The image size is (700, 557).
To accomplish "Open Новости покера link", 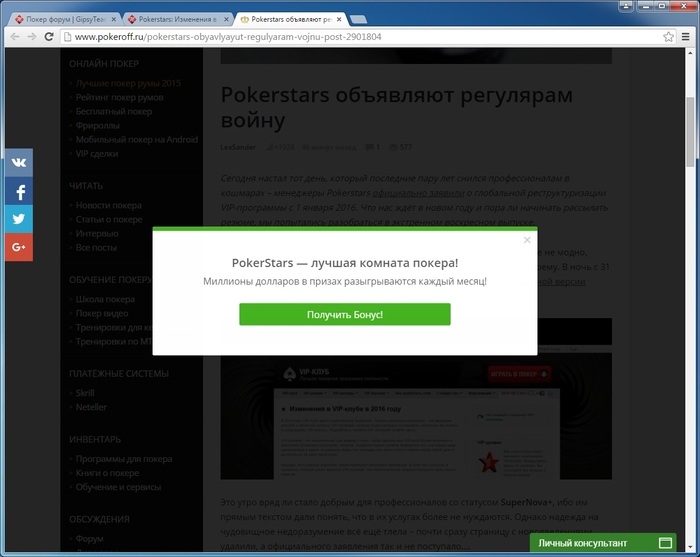I will click(x=108, y=205).
